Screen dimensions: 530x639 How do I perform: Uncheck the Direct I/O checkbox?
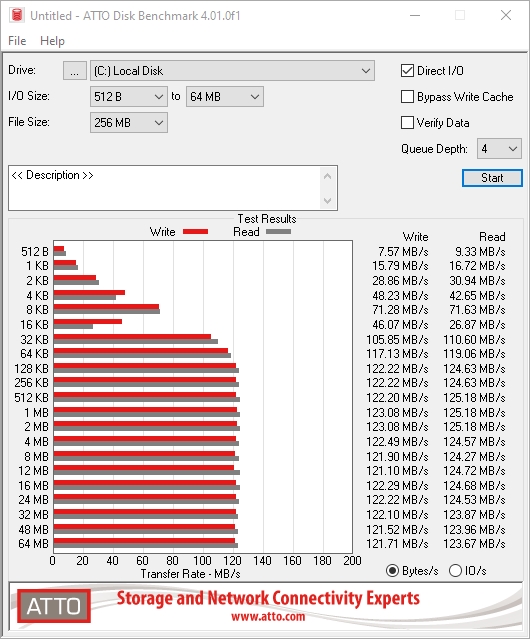click(x=407, y=71)
